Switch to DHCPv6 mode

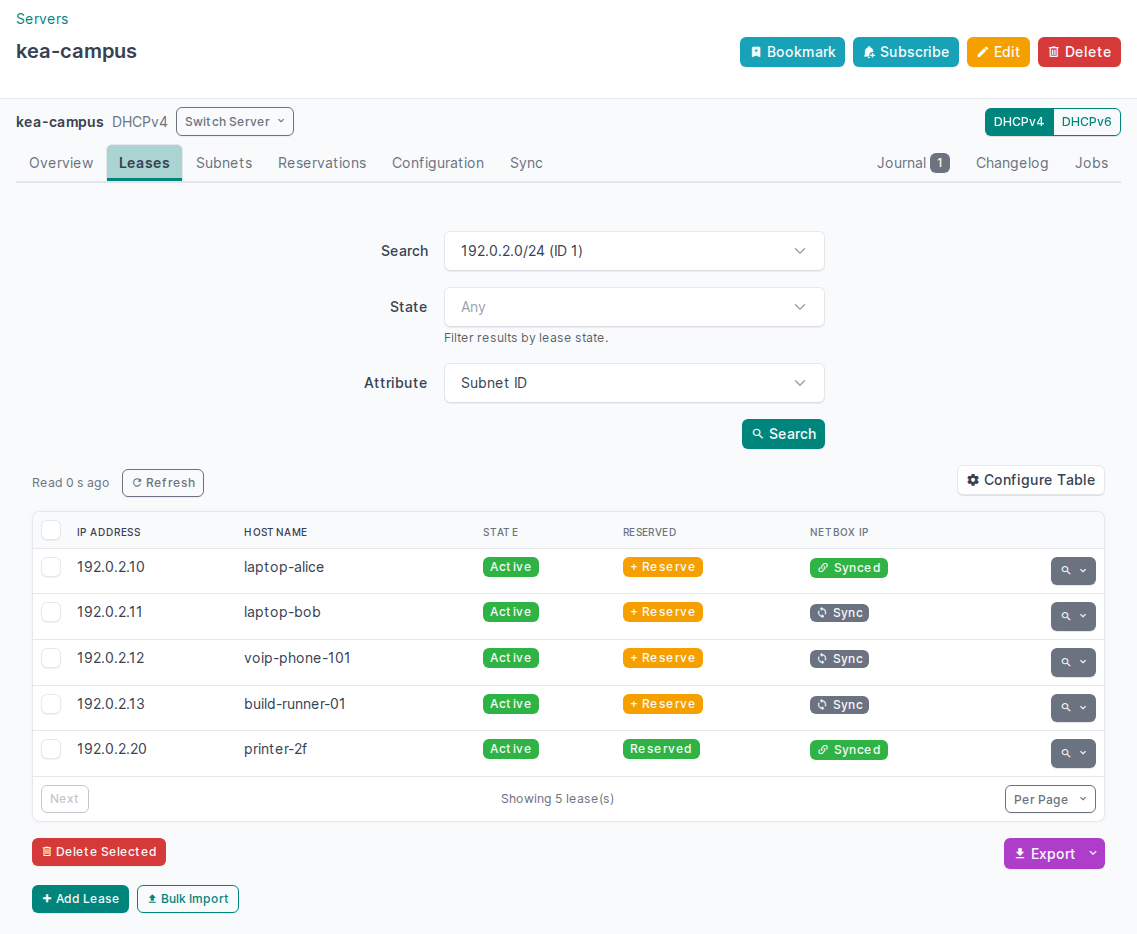point(1086,122)
